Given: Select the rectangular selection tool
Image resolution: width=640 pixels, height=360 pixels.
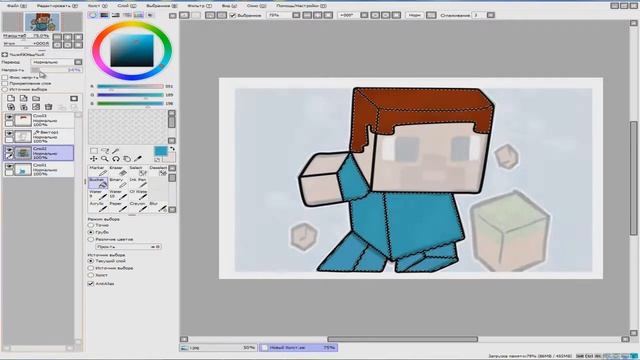Looking at the screenshot, I should tap(94, 151).
